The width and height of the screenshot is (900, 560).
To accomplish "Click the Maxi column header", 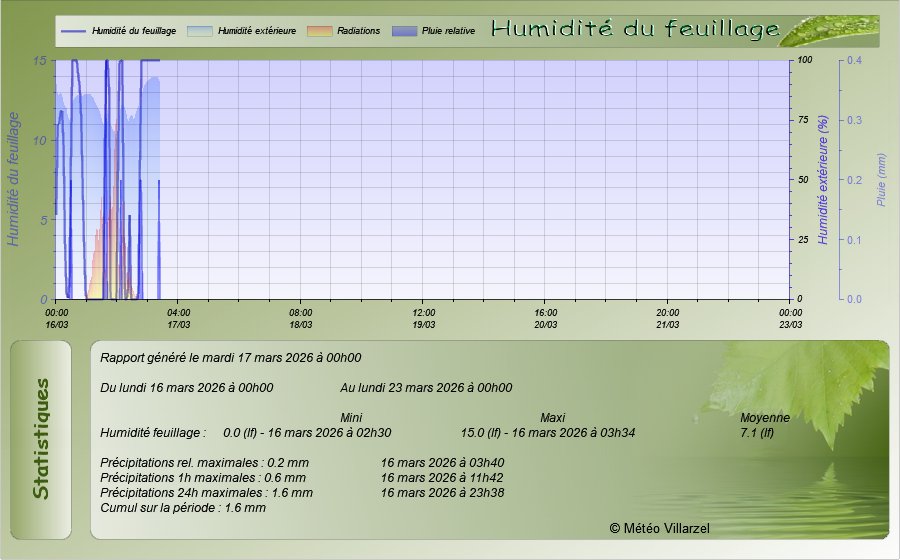I will point(553,417).
